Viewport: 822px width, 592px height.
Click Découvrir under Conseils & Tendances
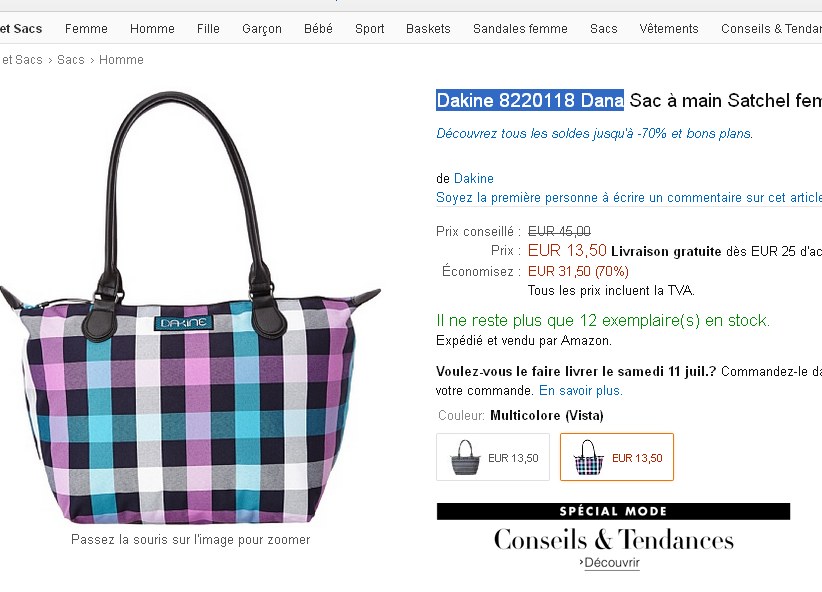click(x=612, y=563)
